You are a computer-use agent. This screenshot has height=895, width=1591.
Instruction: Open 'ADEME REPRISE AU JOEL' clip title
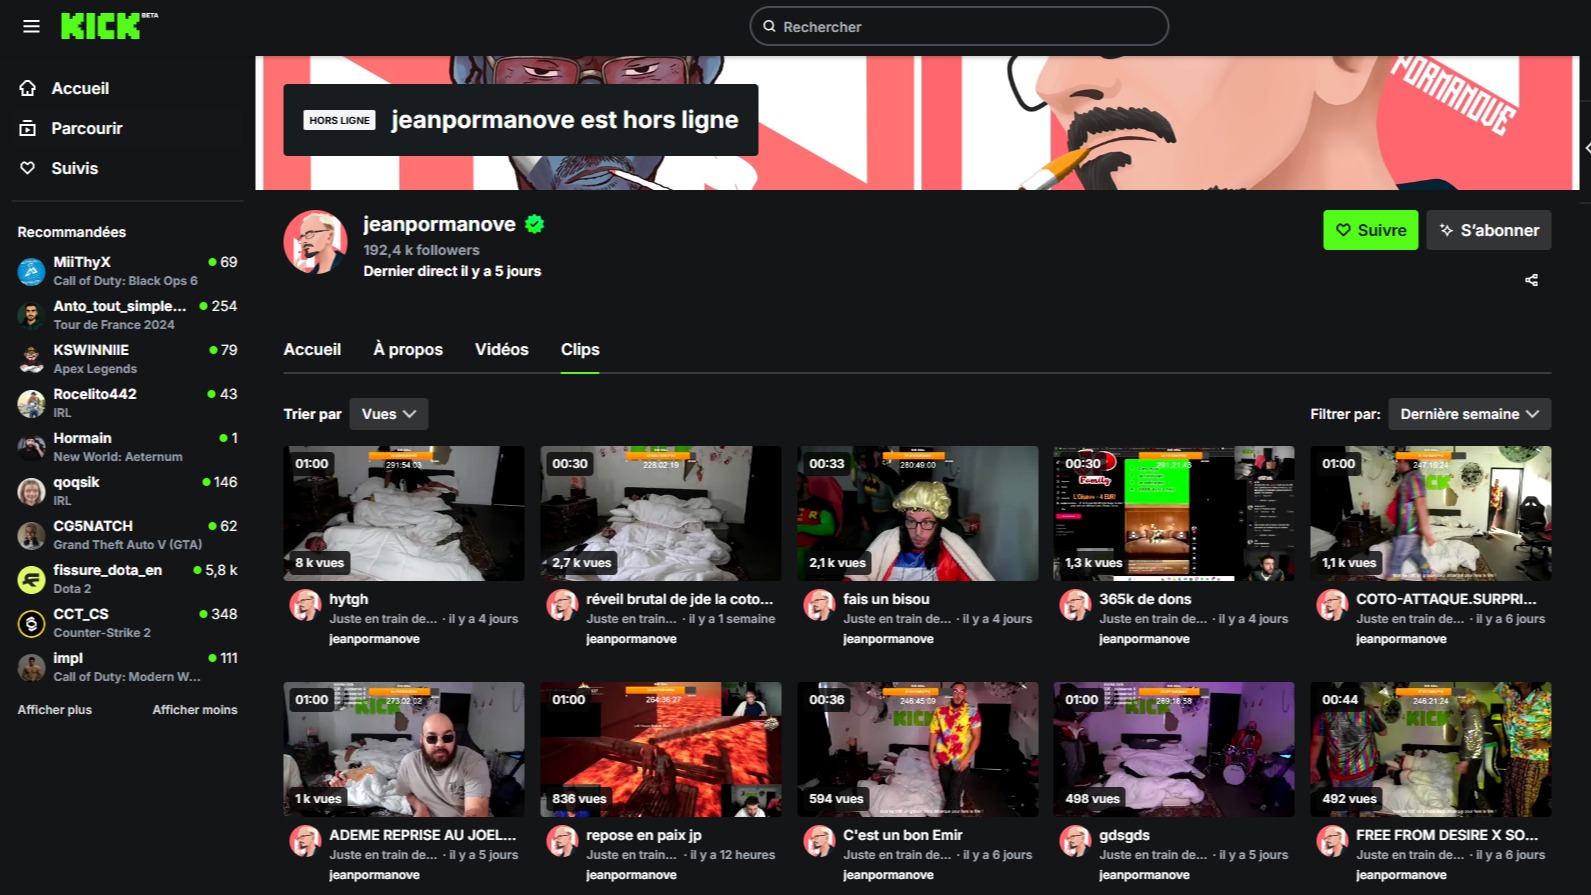423,835
